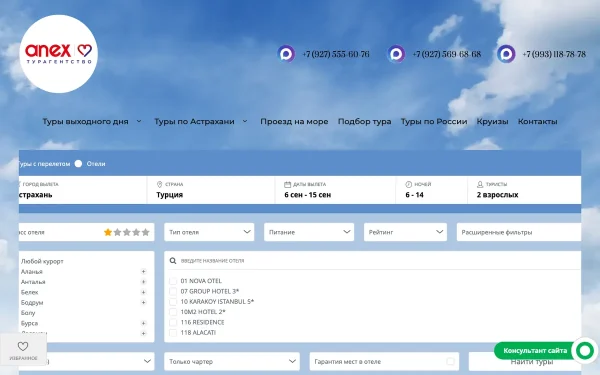The width and height of the screenshot is (600, 375).
Task: Open the Только чартер dropdown
Action: pos(232,361)
